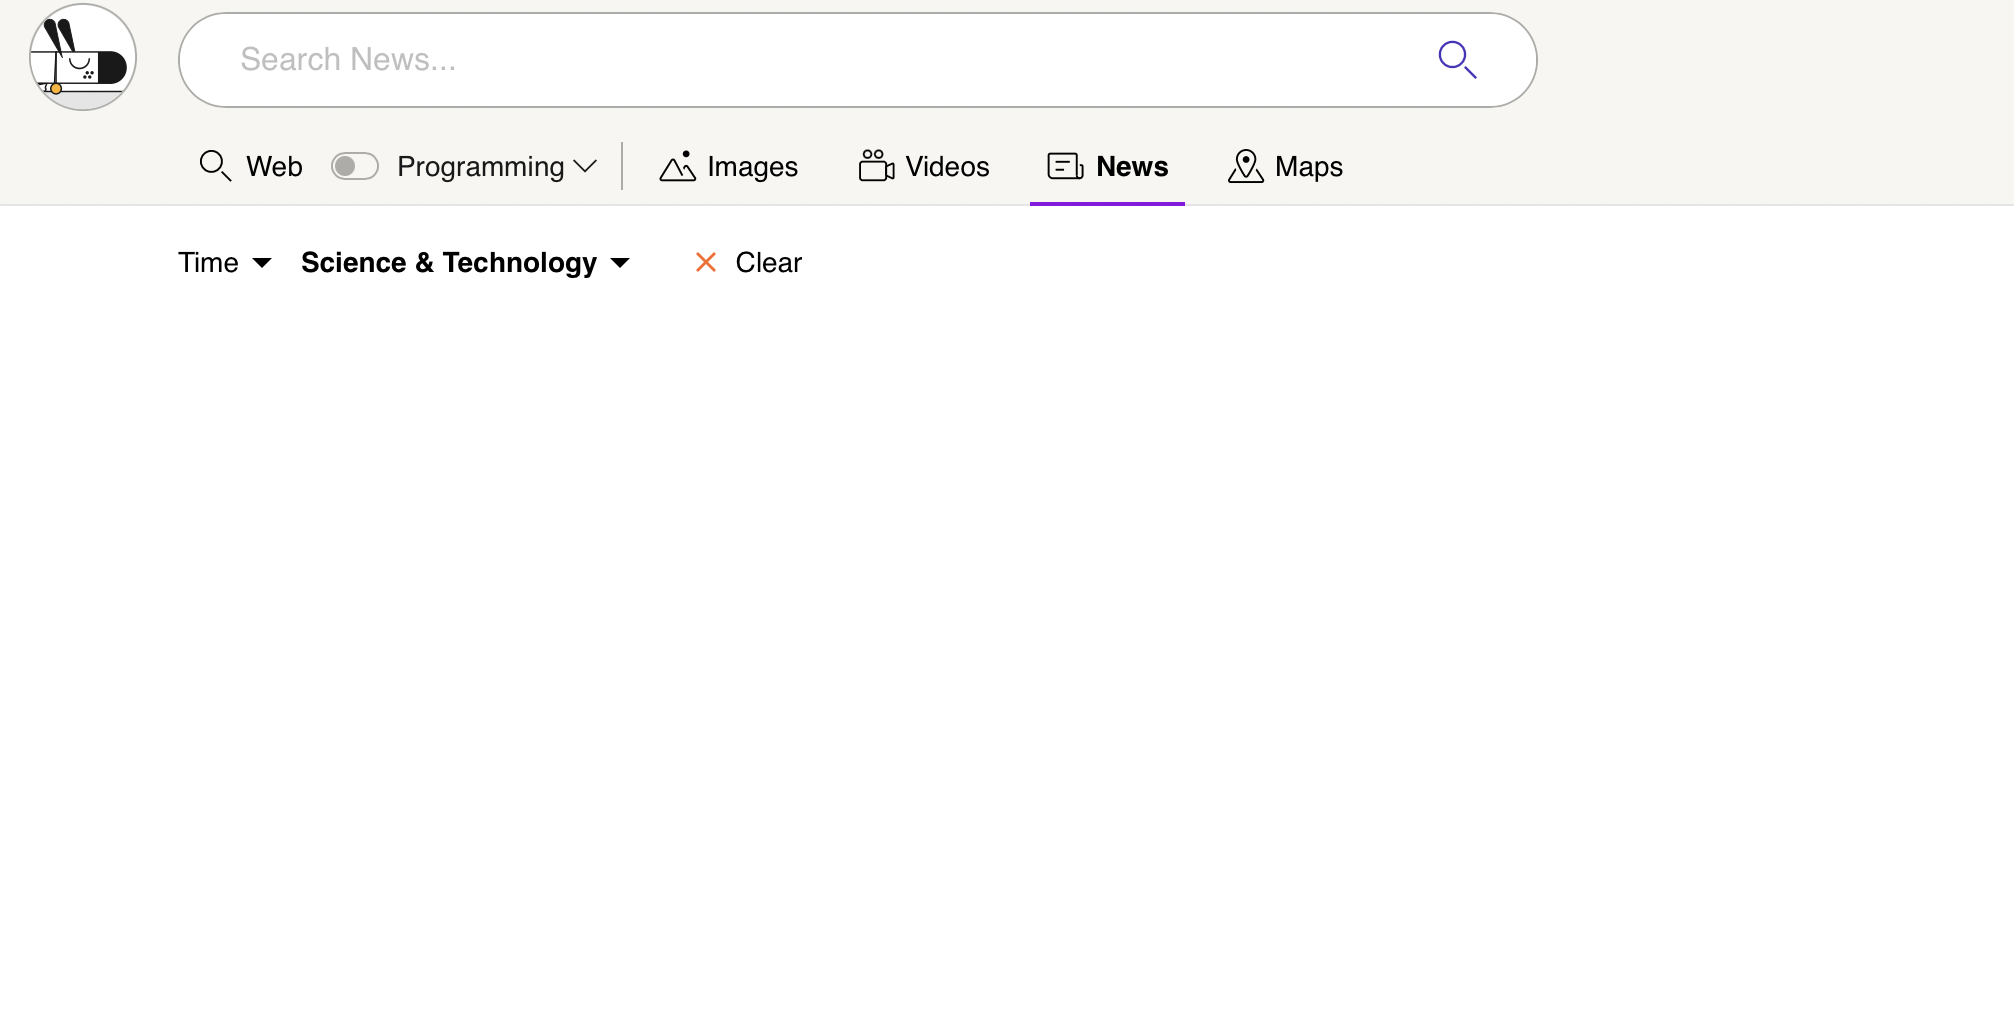Image resolution: width=2014 pixels, height=1032 pixels.
Task: Click the Kagi dog logo
Action: [x=83, y=58]
